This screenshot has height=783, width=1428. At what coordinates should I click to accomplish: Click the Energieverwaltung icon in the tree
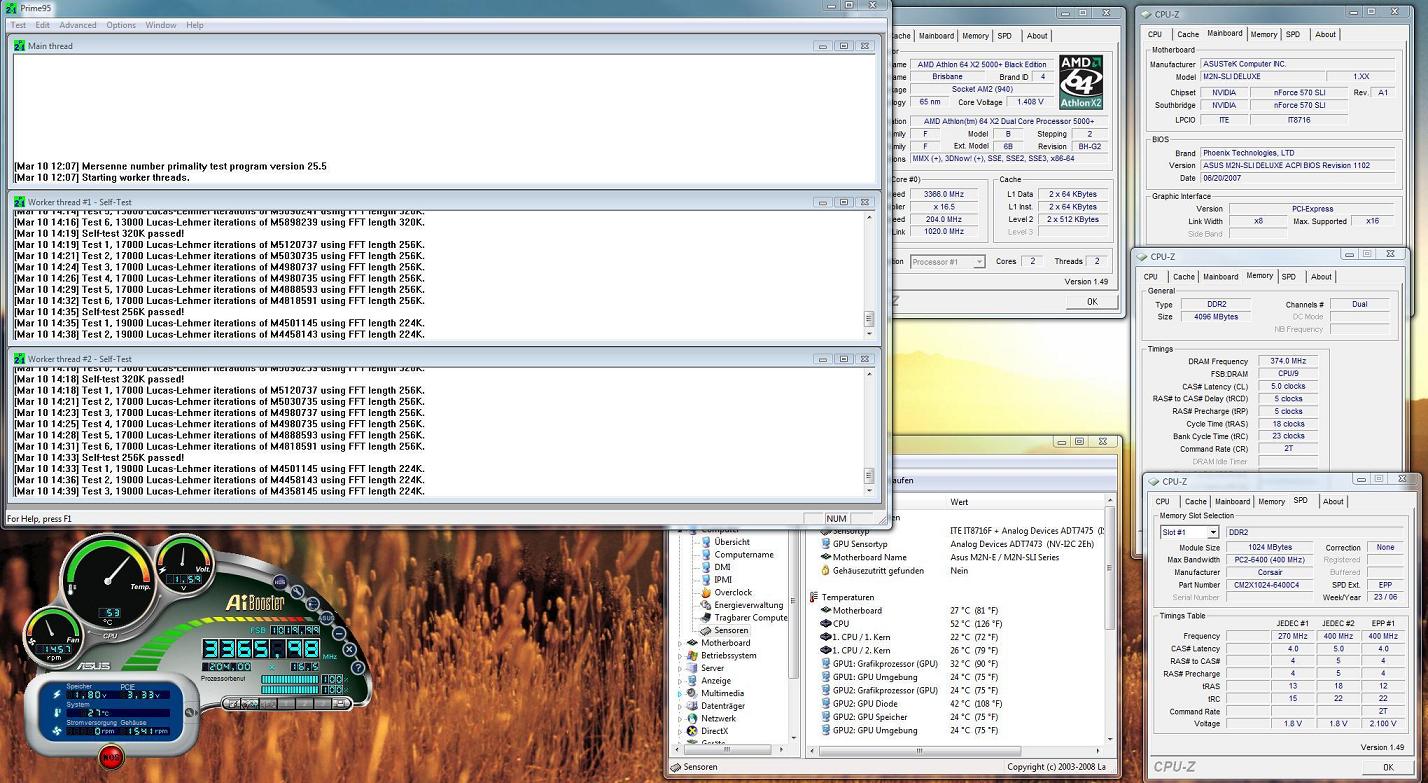pyautogui.click(x=706, y=605)
